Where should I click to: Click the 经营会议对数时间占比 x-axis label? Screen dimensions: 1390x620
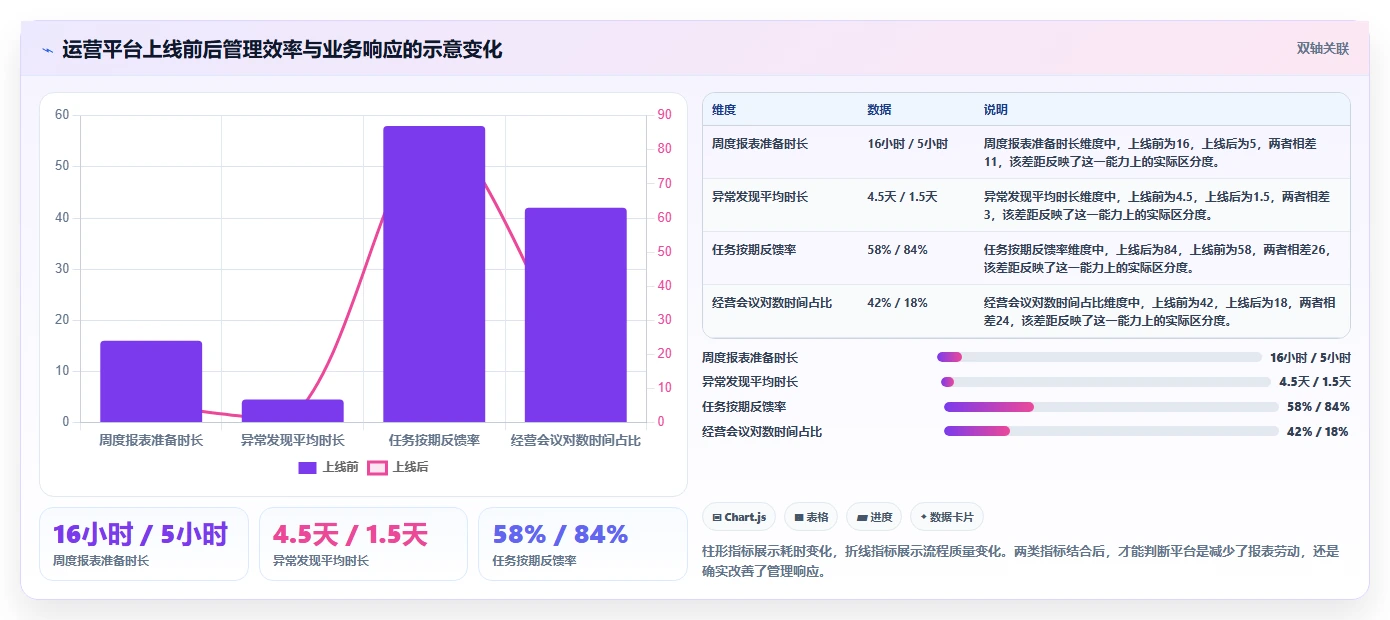(x=576, y=440)
